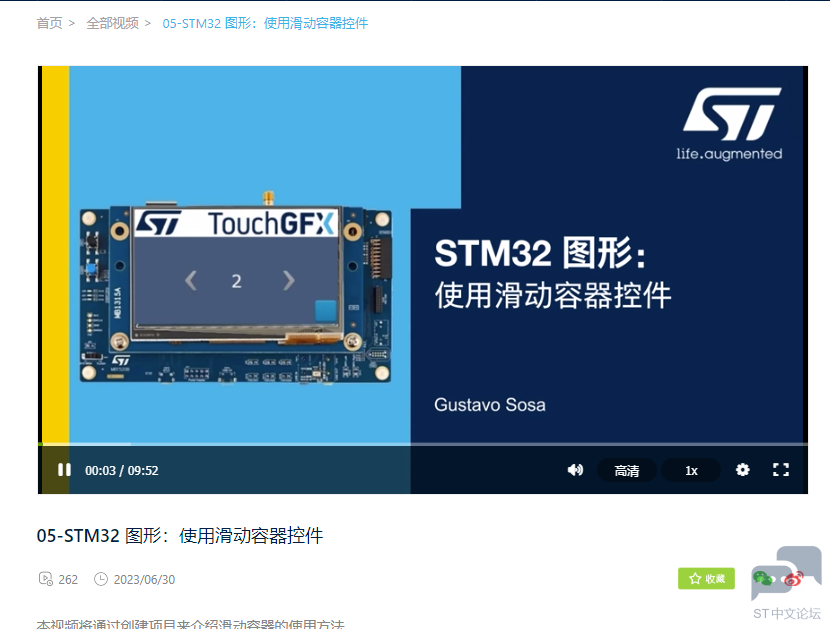Click the clock icon beside the date
Image resolution: width=830 pixels, height=629 pixels.
tap(101, 579)
